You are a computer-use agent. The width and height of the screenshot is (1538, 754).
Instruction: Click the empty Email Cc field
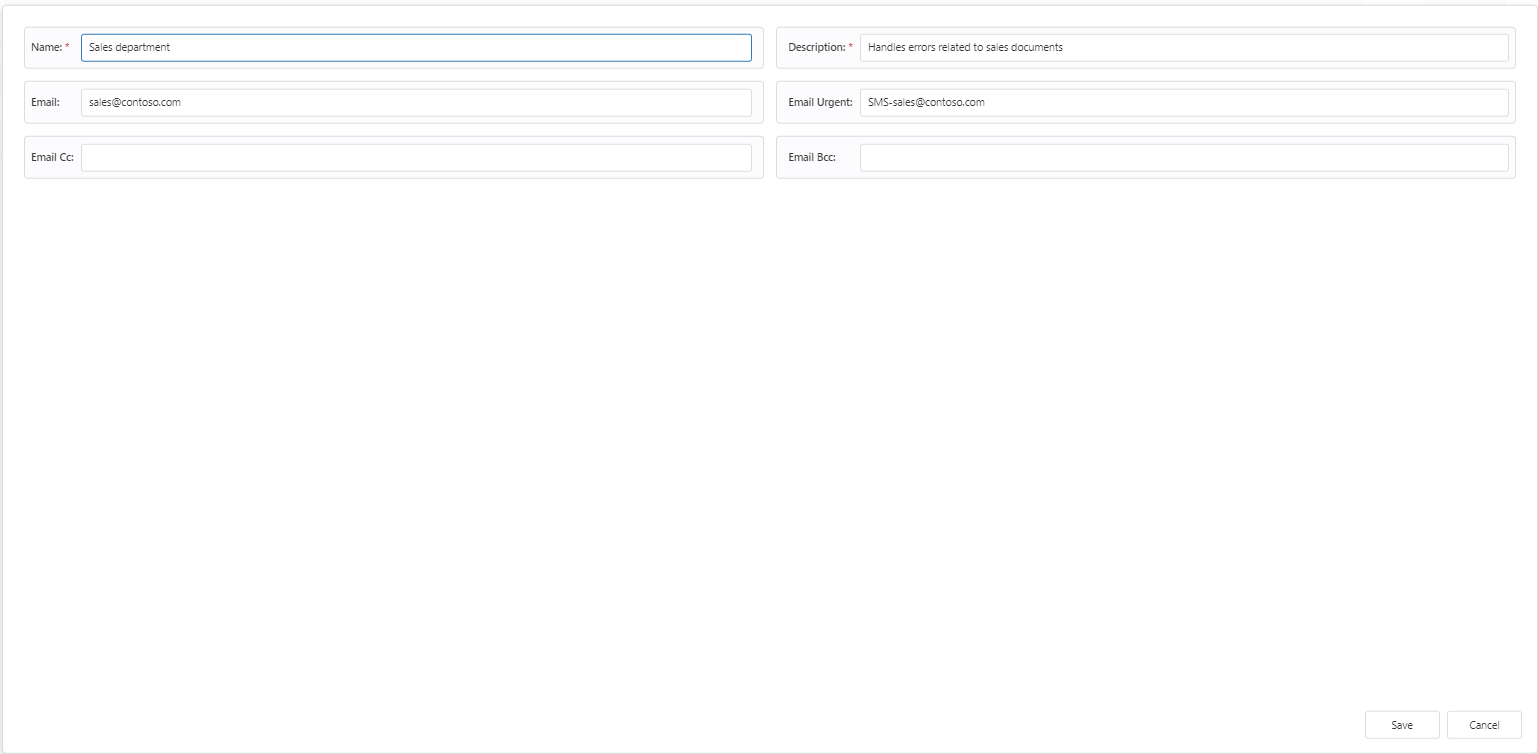[x=415, y=157]
